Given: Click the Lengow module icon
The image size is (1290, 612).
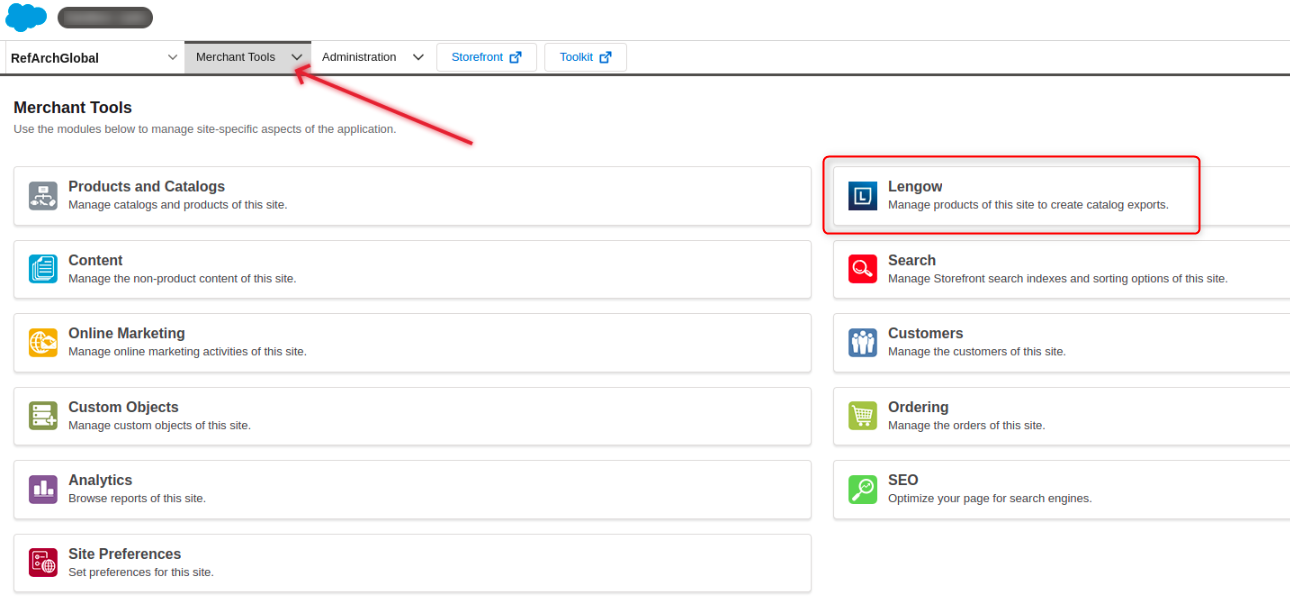Looking at the screenshot, I should coord(862,196).
